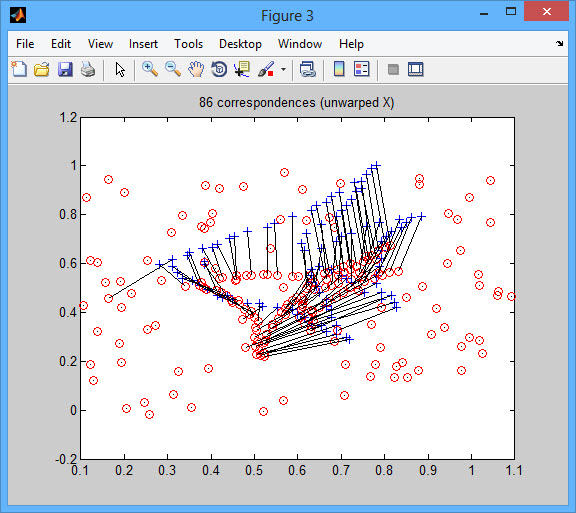Expand the Brush color dropdown arrow
Screen dimensions: 576x513
point(283,69)
